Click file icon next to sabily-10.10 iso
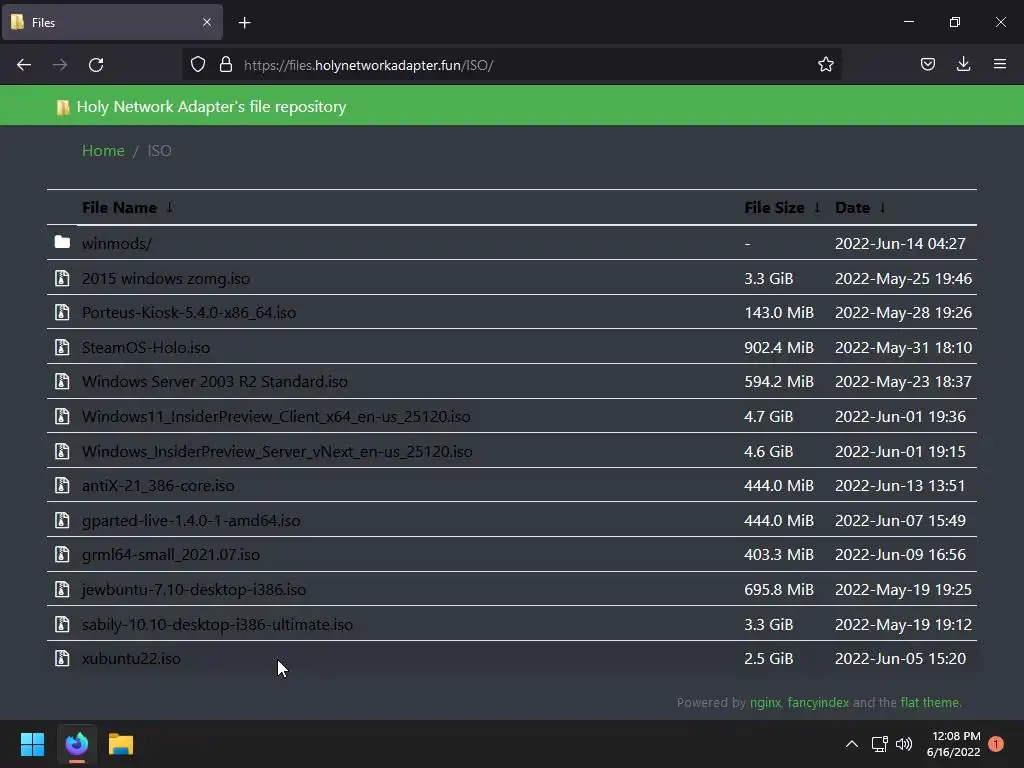This screenshot has width=1024, height=768. 62,624
